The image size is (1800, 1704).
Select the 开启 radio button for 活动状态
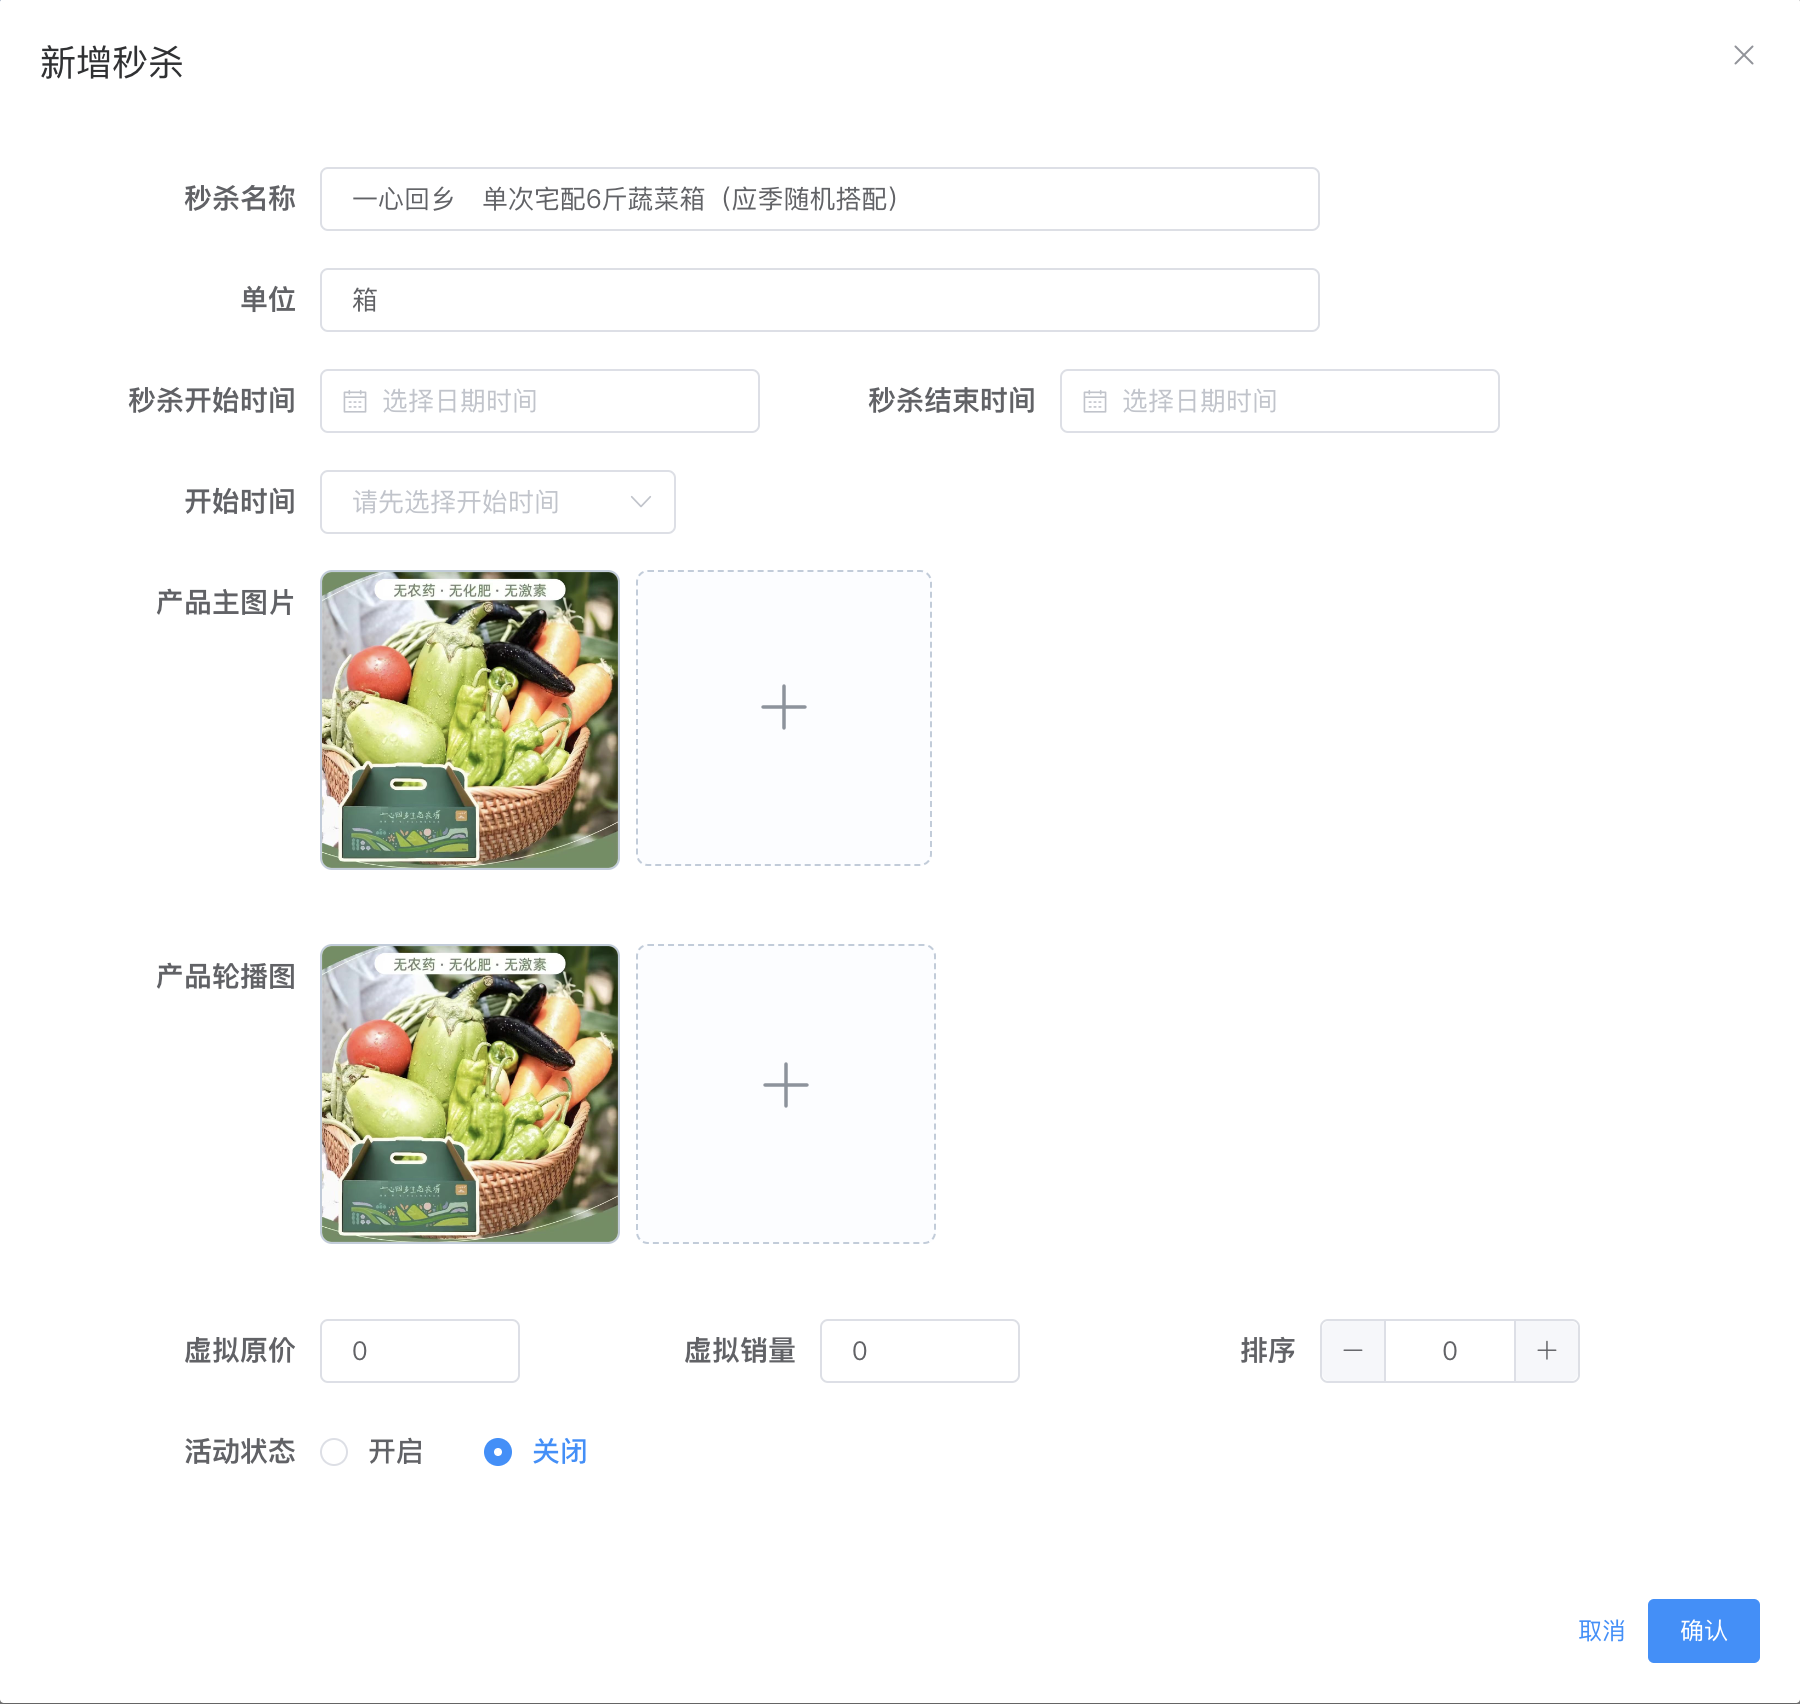click(334, 1451)
